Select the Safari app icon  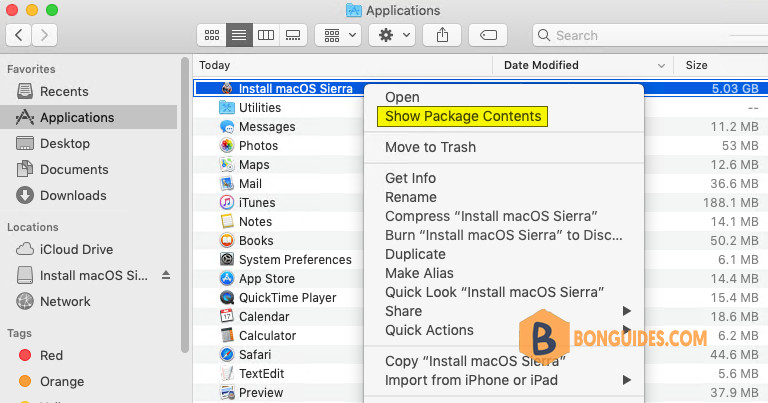pyautogui.click(x=227, y=355)
